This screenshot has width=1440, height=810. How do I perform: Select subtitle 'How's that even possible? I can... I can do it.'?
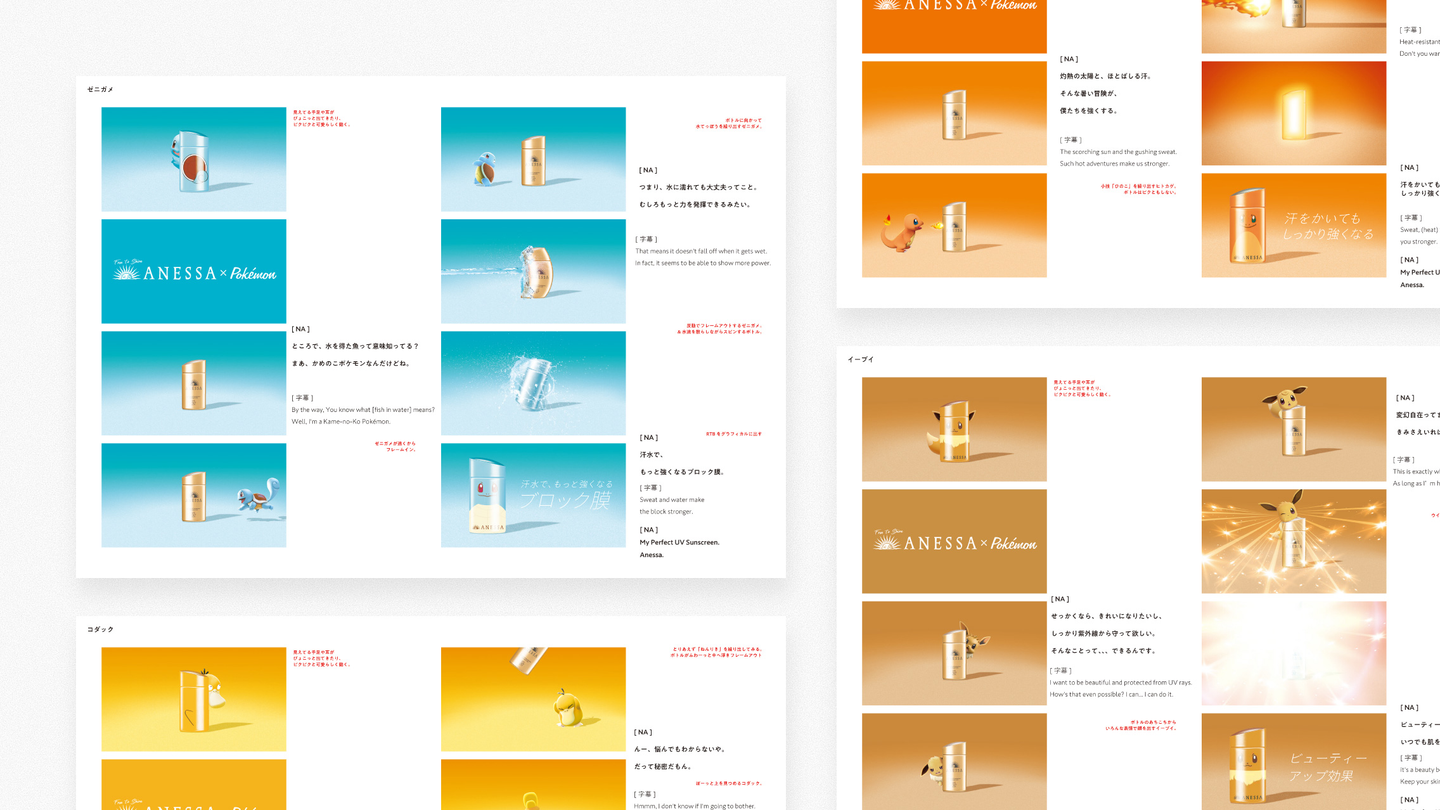coord(1112,695)
